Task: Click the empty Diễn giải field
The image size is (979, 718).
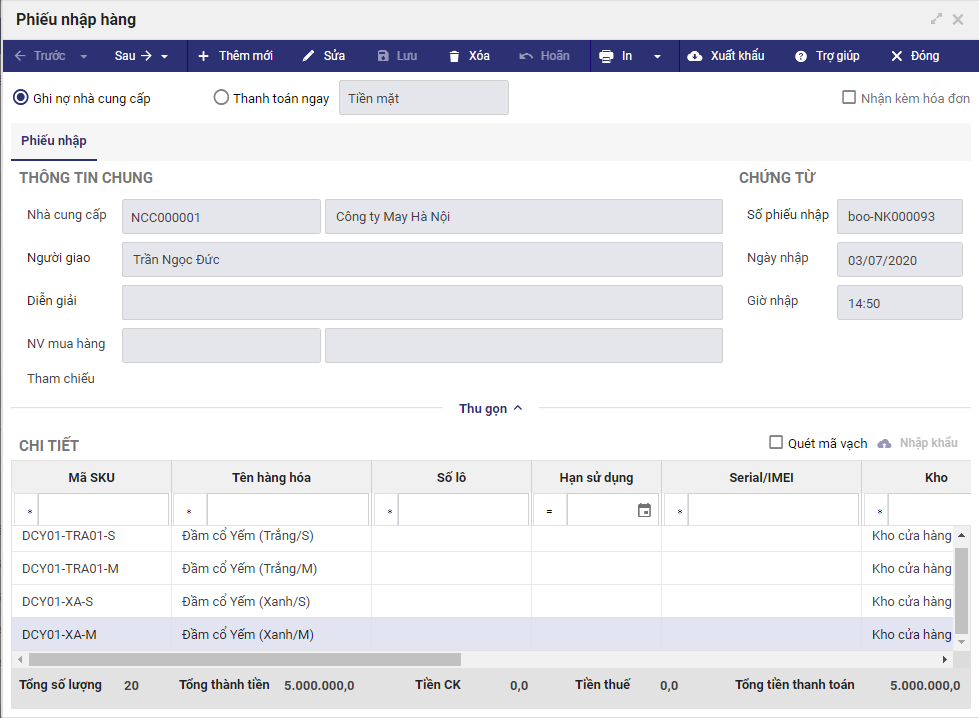Action: tap(422, 303)
